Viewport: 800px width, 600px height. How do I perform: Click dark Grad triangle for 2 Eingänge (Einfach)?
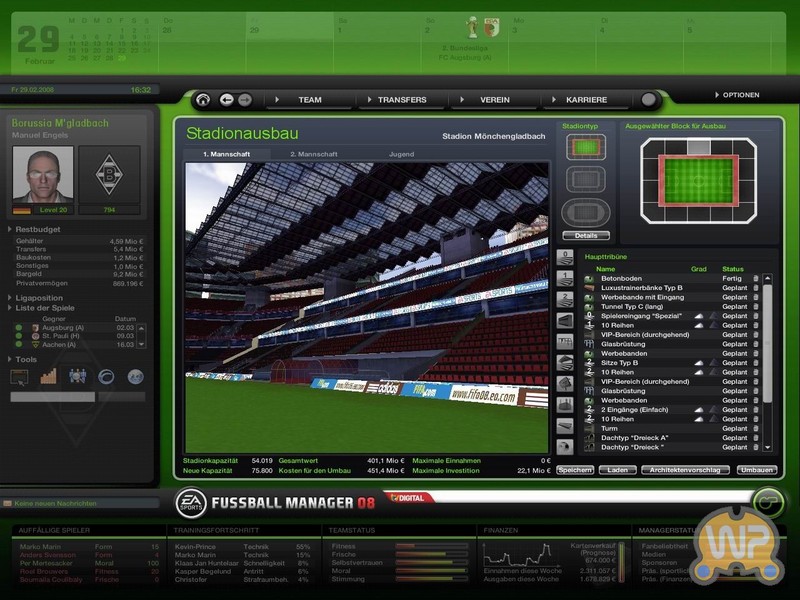click(713, 410)
